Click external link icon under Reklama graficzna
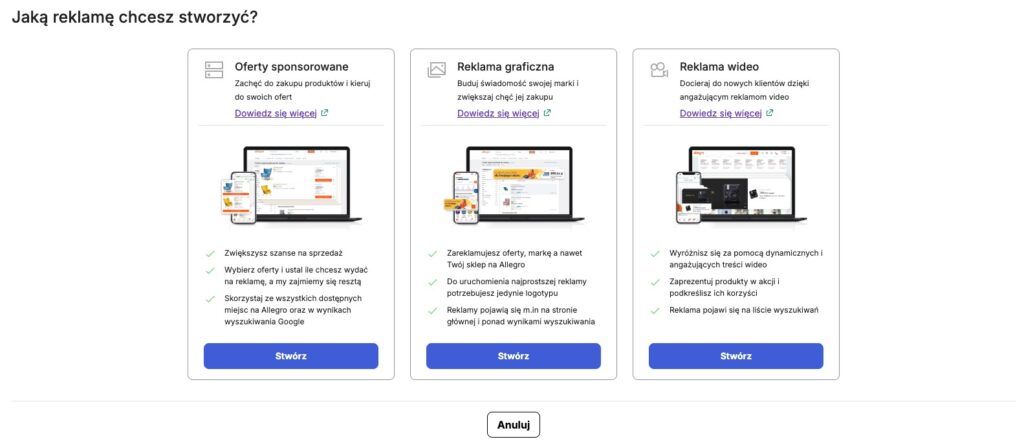 [x=547, y=113]
